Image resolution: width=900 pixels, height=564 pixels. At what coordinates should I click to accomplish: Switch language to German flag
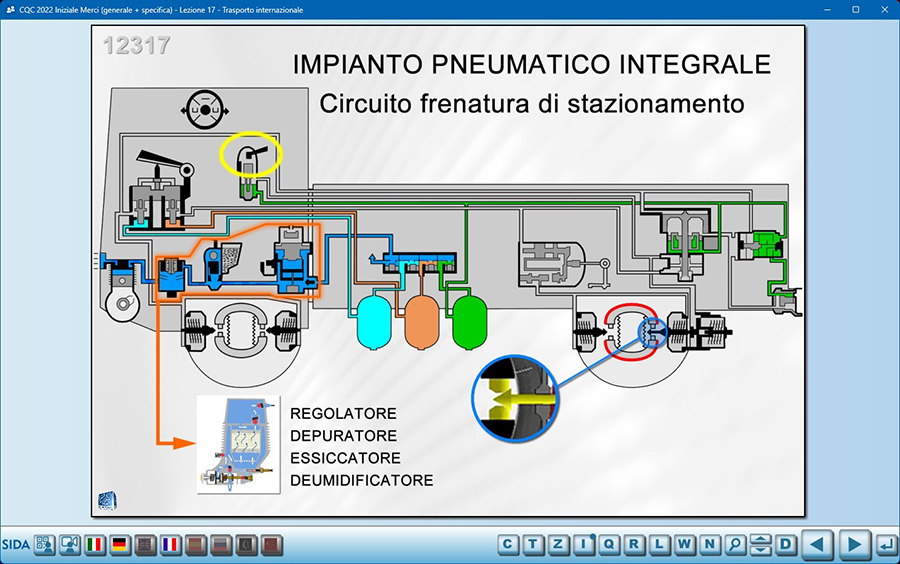(120, 545)
